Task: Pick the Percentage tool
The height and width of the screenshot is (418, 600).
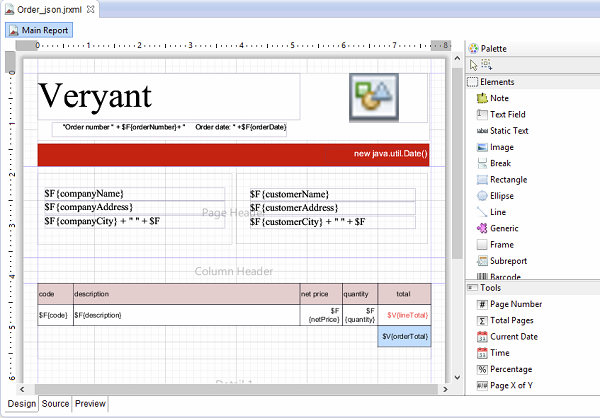Action: click(x=511, y=369)
